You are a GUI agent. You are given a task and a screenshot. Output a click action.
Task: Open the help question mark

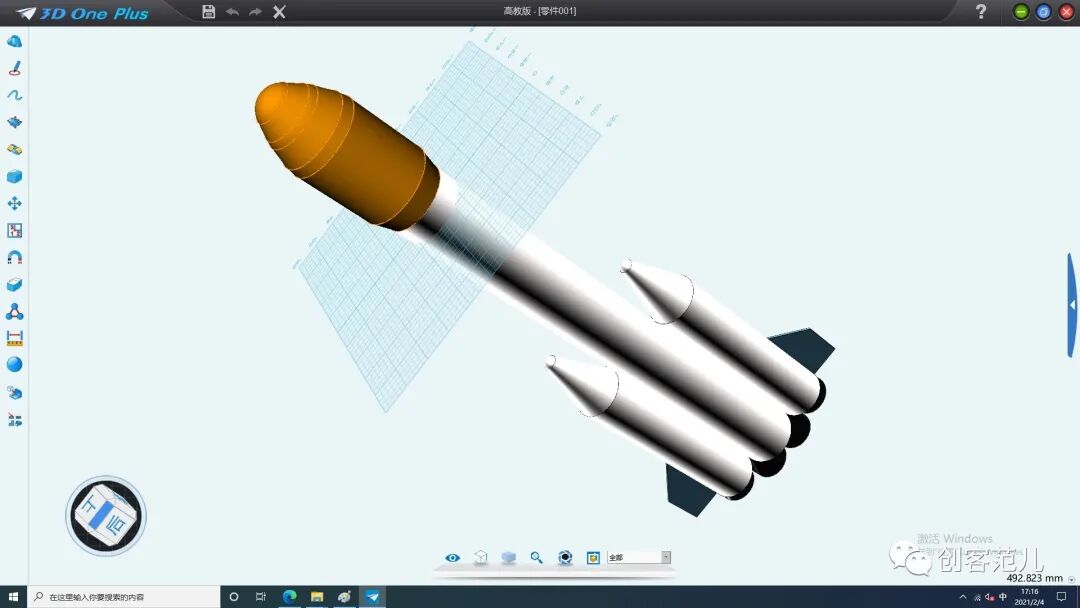981,12
